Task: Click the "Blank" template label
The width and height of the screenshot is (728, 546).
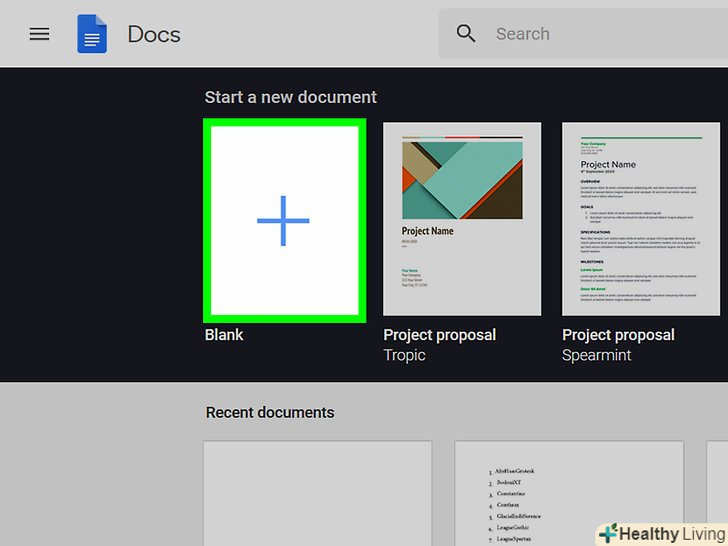Action: click(224, 335)
